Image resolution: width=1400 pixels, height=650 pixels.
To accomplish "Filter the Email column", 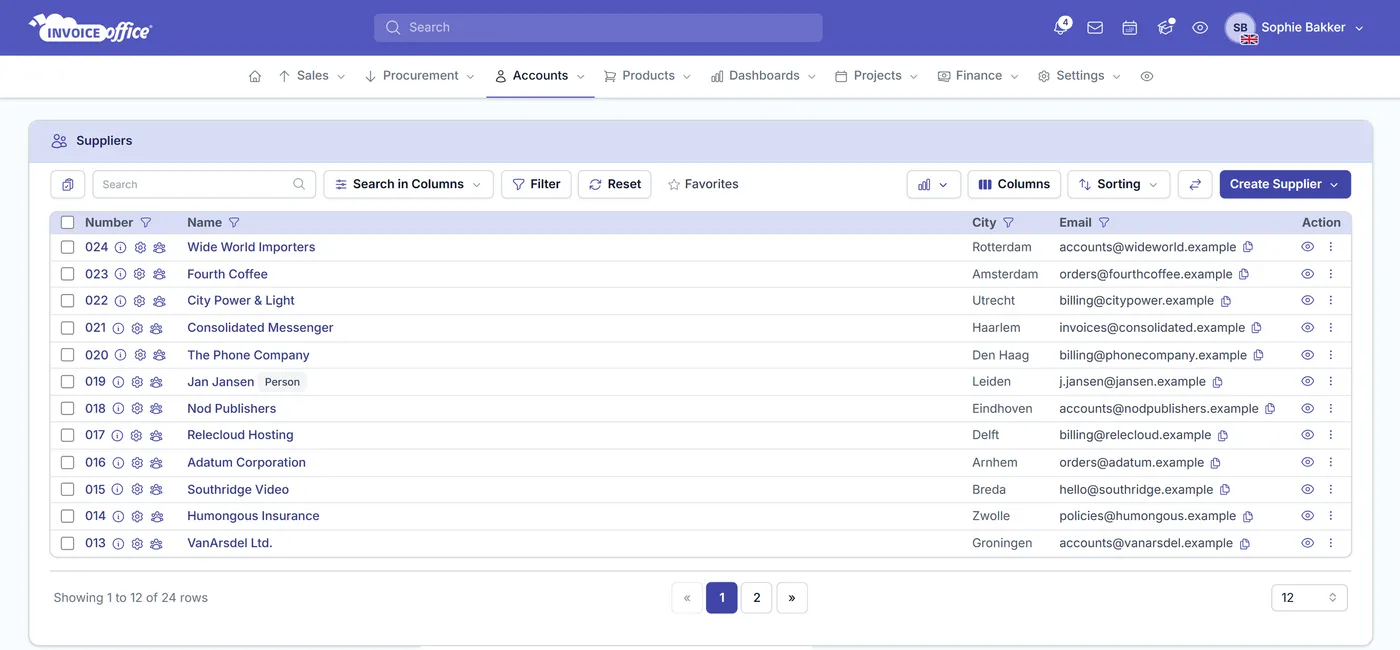I will 1104,223.
